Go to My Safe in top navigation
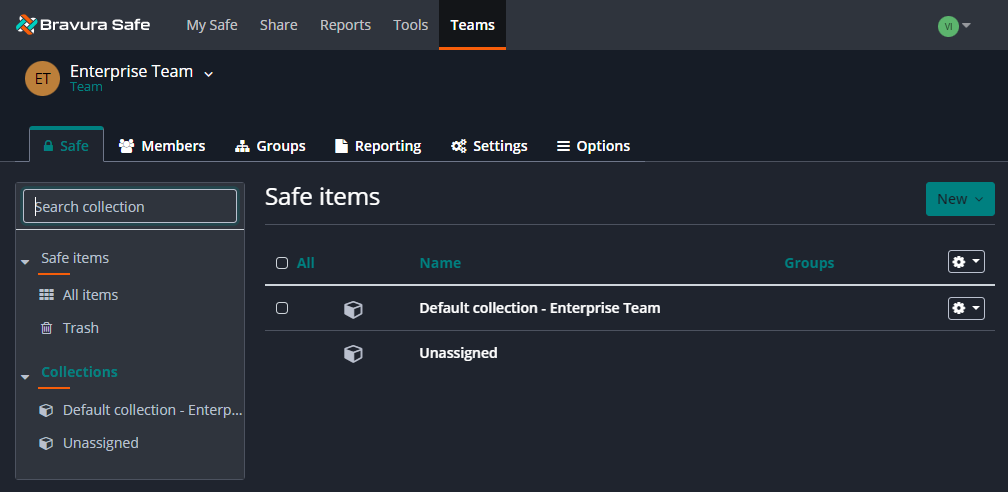Viewport: 1008px width, 492px height. click(212, 25)
